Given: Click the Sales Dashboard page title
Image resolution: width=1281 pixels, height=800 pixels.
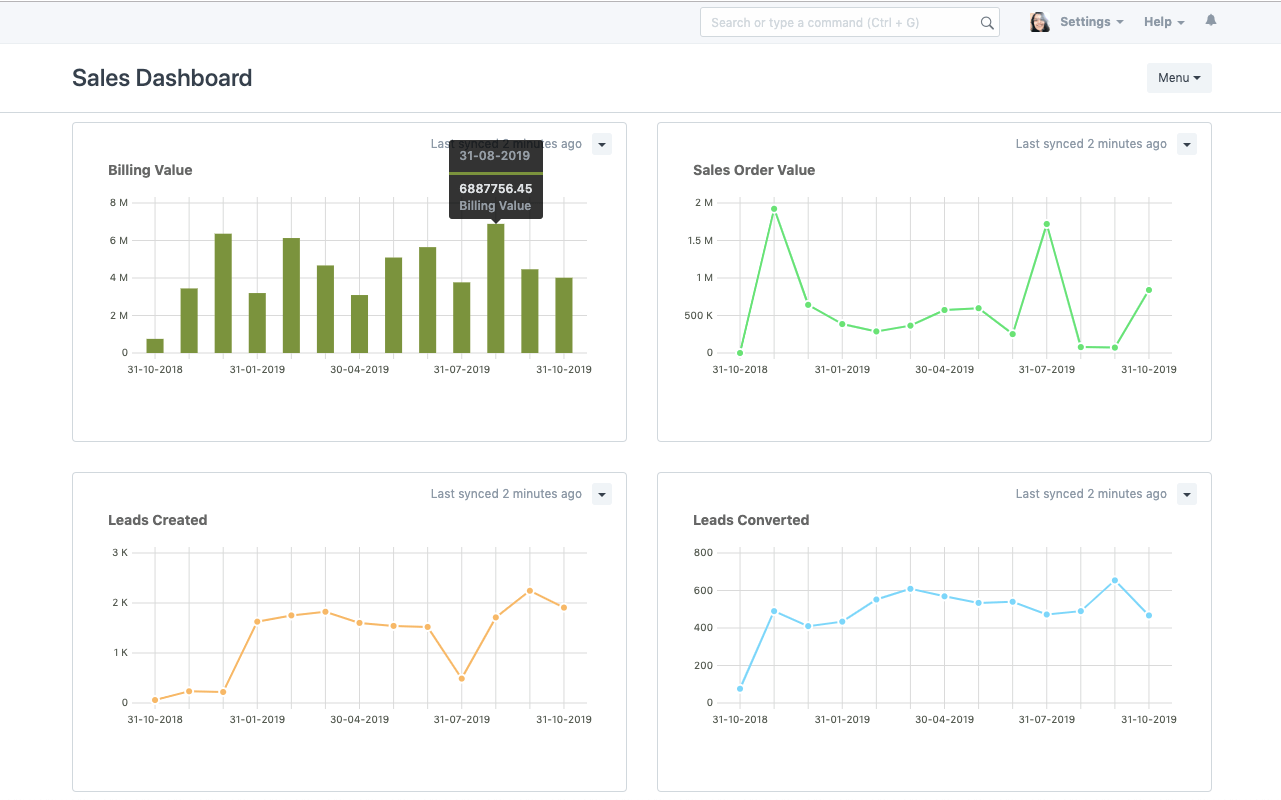Looking at the screenshot, I should point(162,78).
